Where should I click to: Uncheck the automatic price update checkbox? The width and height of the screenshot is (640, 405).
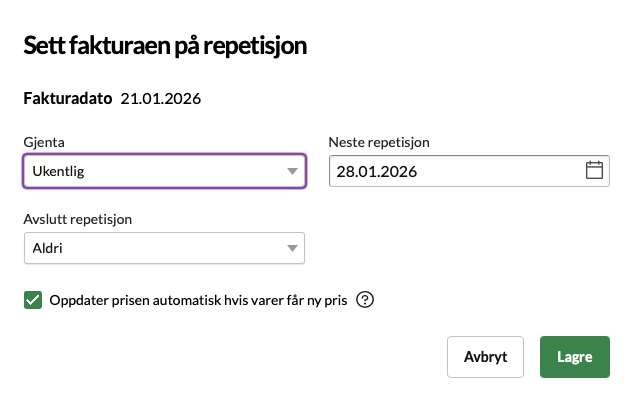point(33,300)
